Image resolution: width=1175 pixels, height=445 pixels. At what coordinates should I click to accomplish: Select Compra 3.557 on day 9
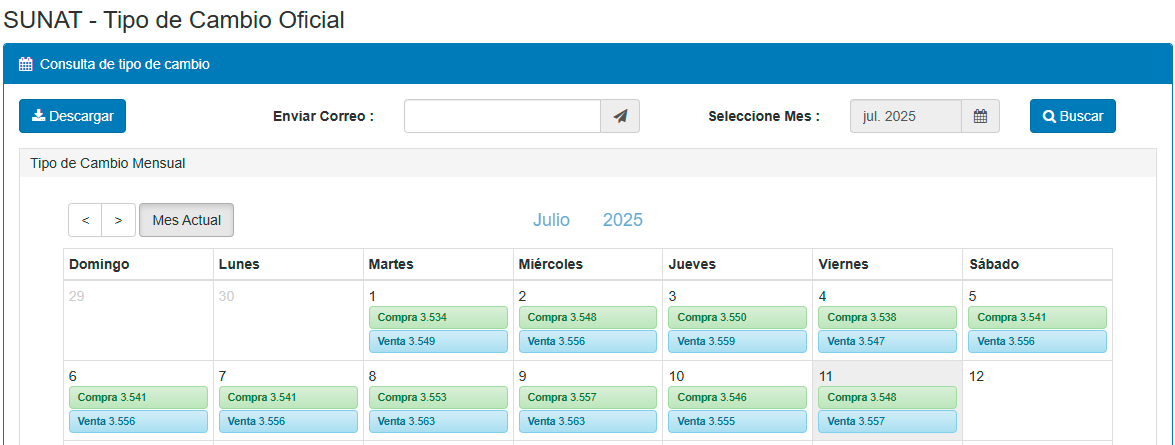(588, 398)
